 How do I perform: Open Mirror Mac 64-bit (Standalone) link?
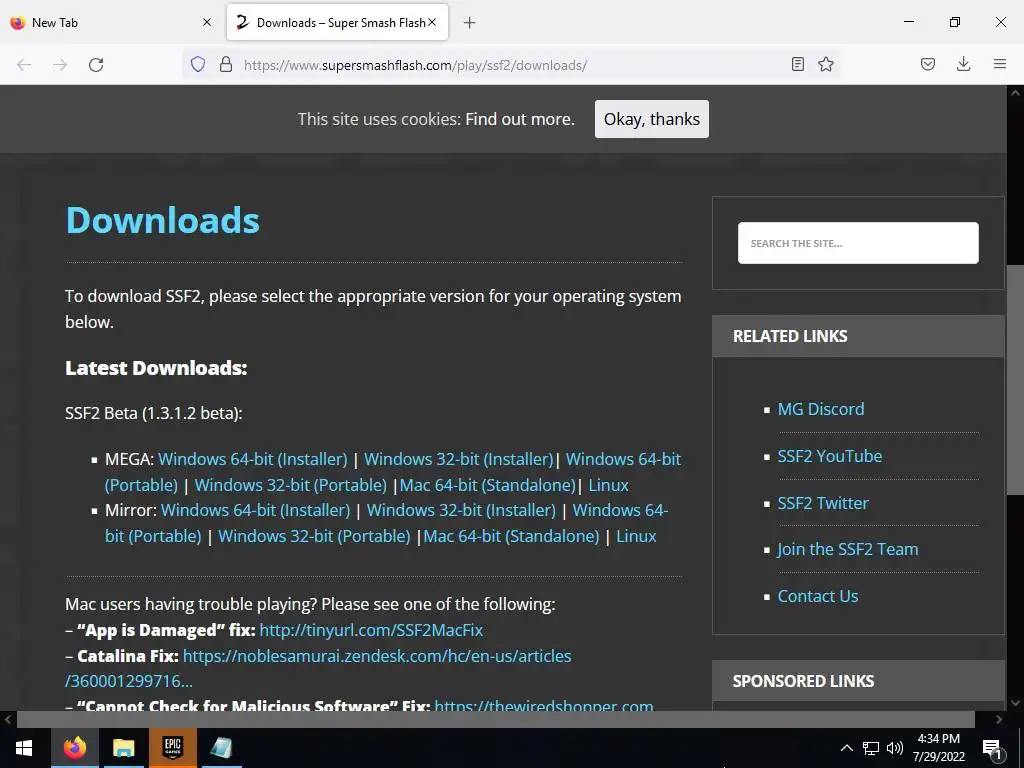coord(511,536)
